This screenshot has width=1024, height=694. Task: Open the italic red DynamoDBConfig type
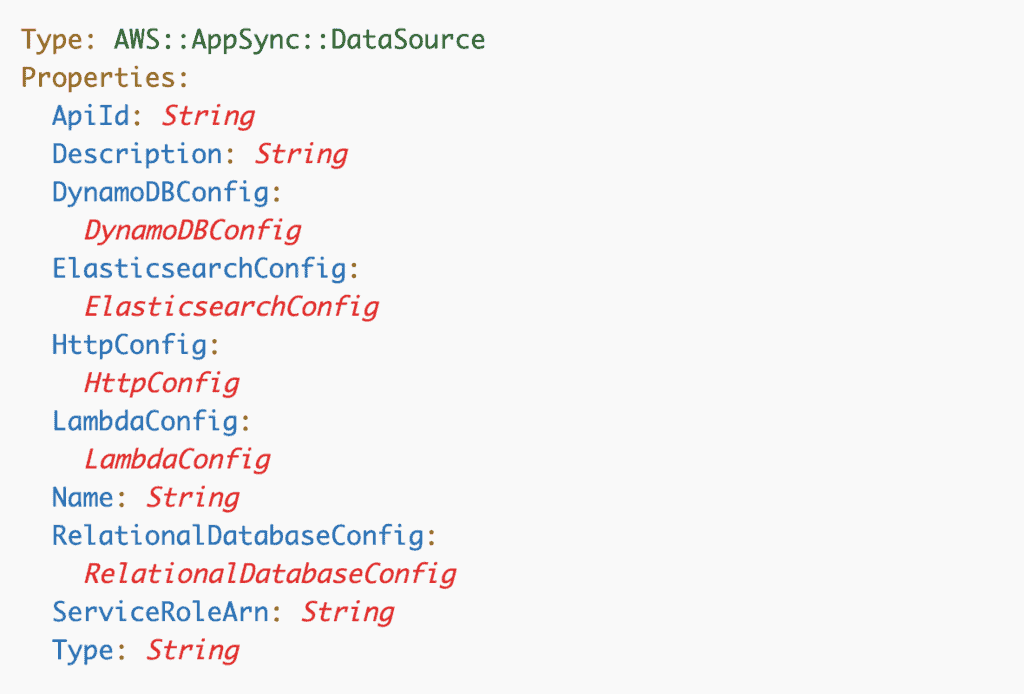pyautogui.click(x=192, y=231)
